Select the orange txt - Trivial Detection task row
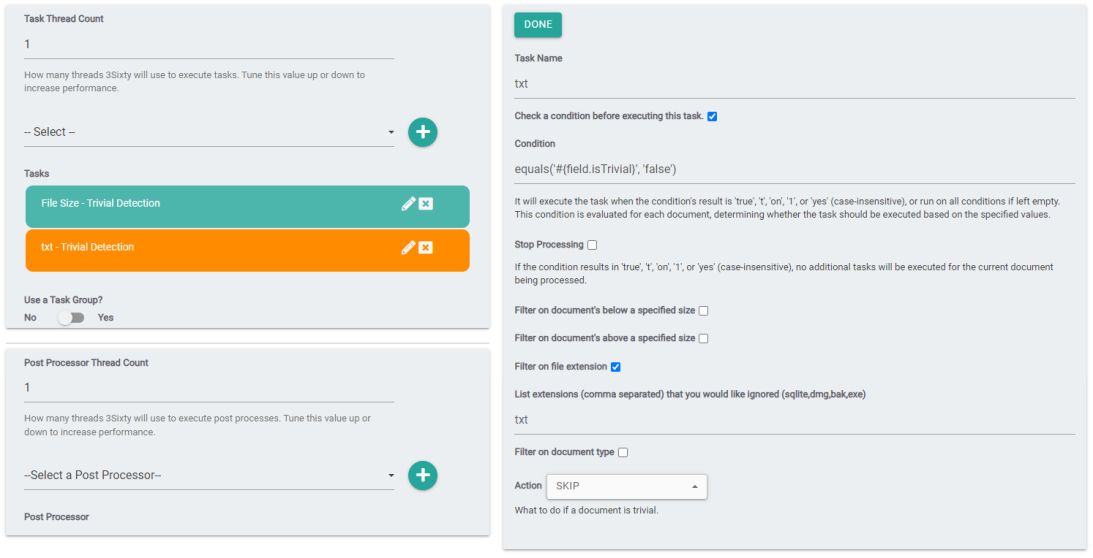Viewport: 1093px width, 558px height. (x=200, y=249)
